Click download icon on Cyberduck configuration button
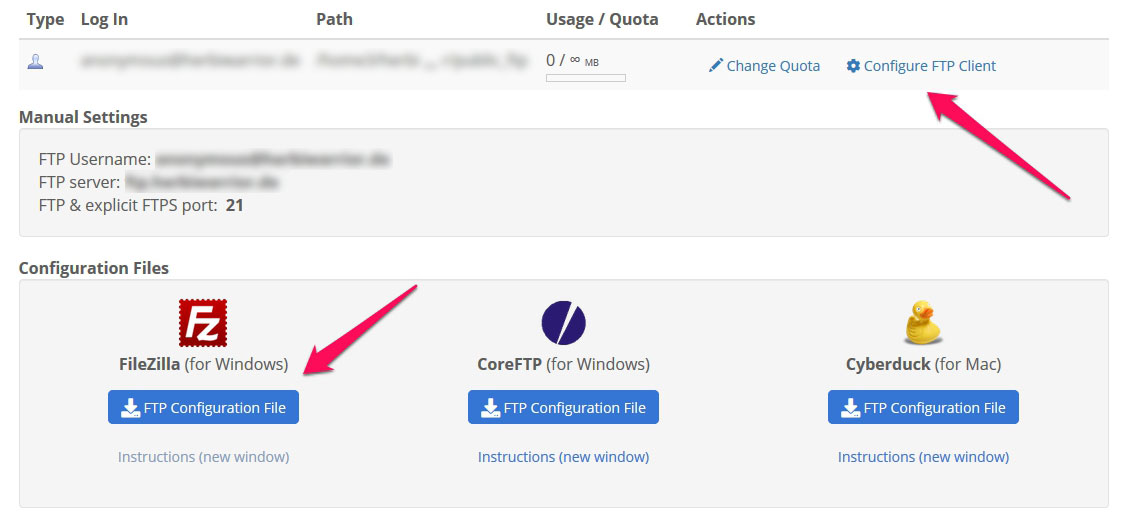 [x=850, y=408]
